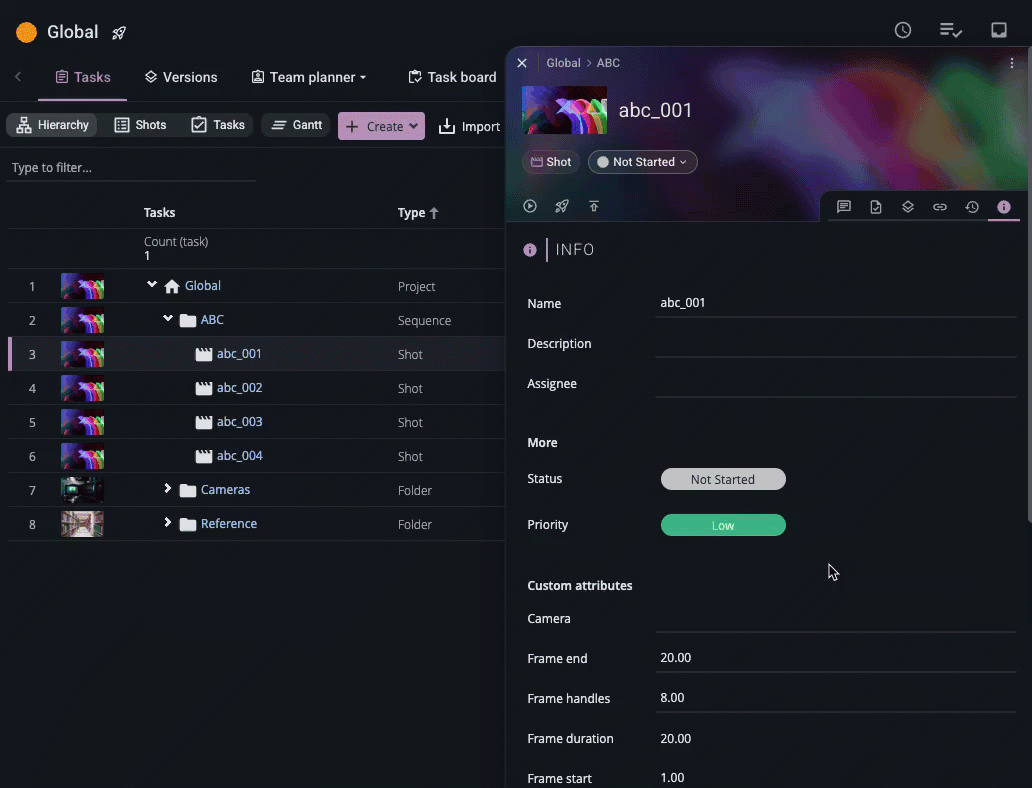This screenshot has height=788, width=1032.
Task: Collapse the ABC sequence
Action: pyautogui.click(x=168, y=319)
